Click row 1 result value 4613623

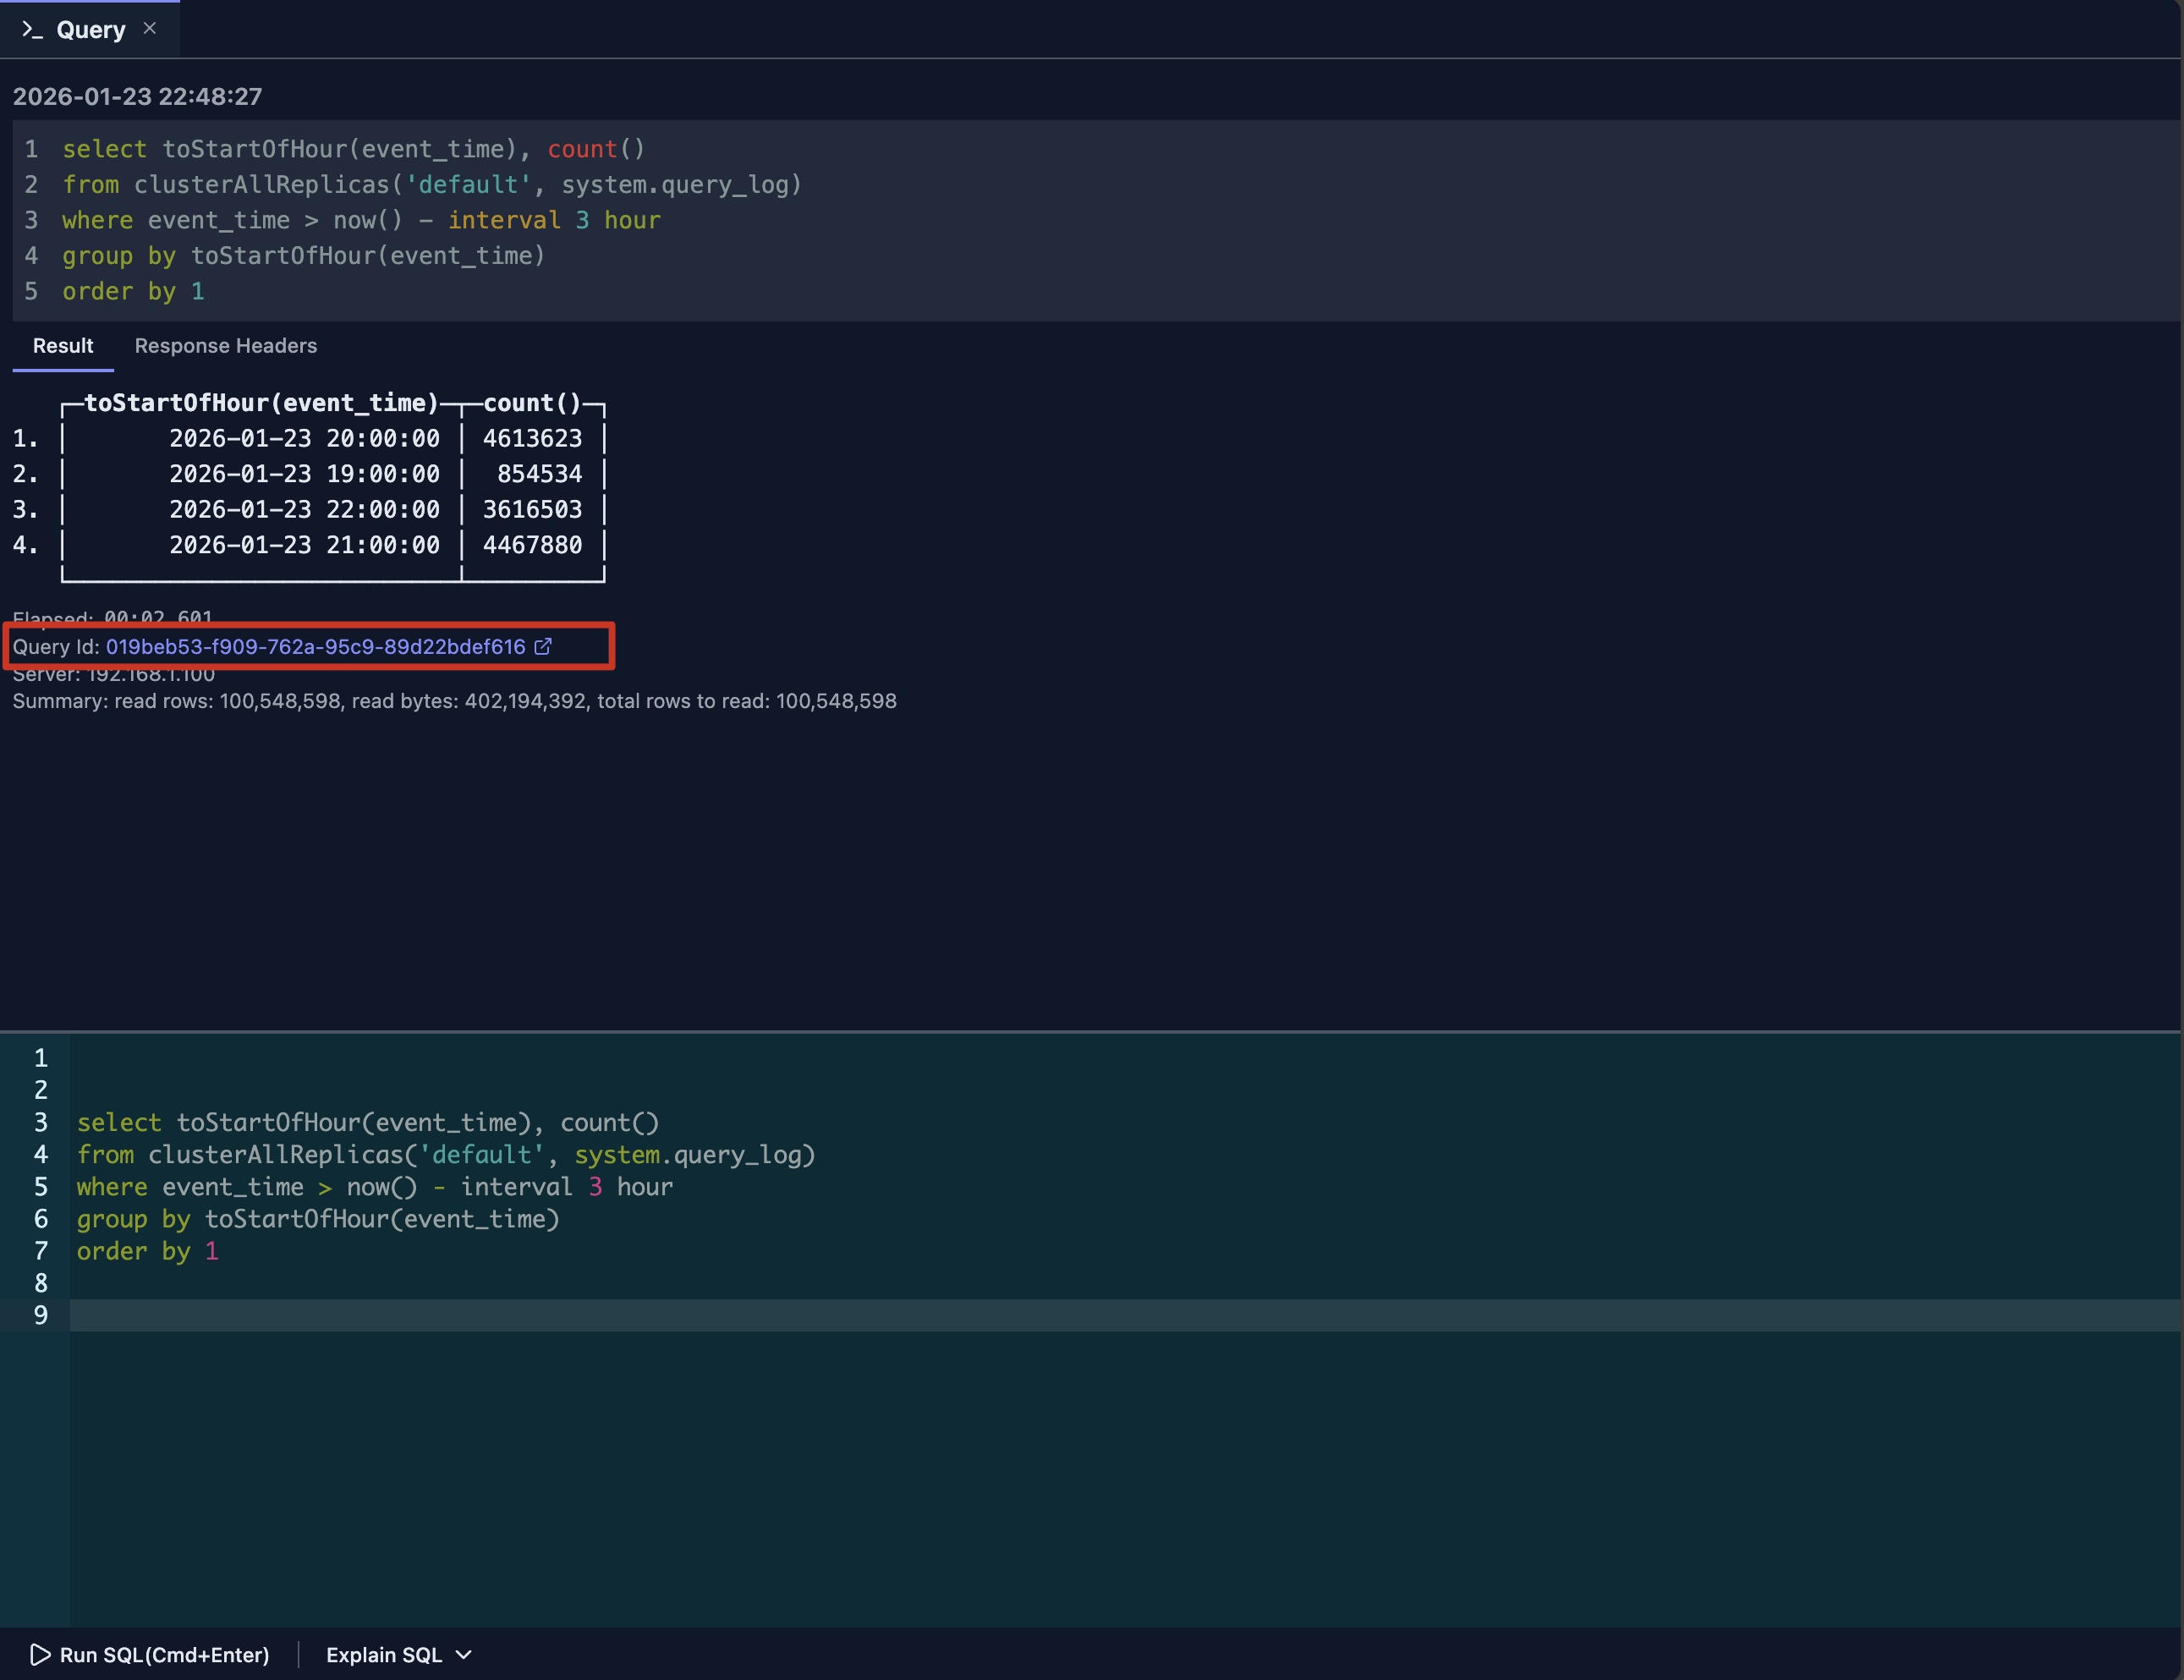coord(532,438)
